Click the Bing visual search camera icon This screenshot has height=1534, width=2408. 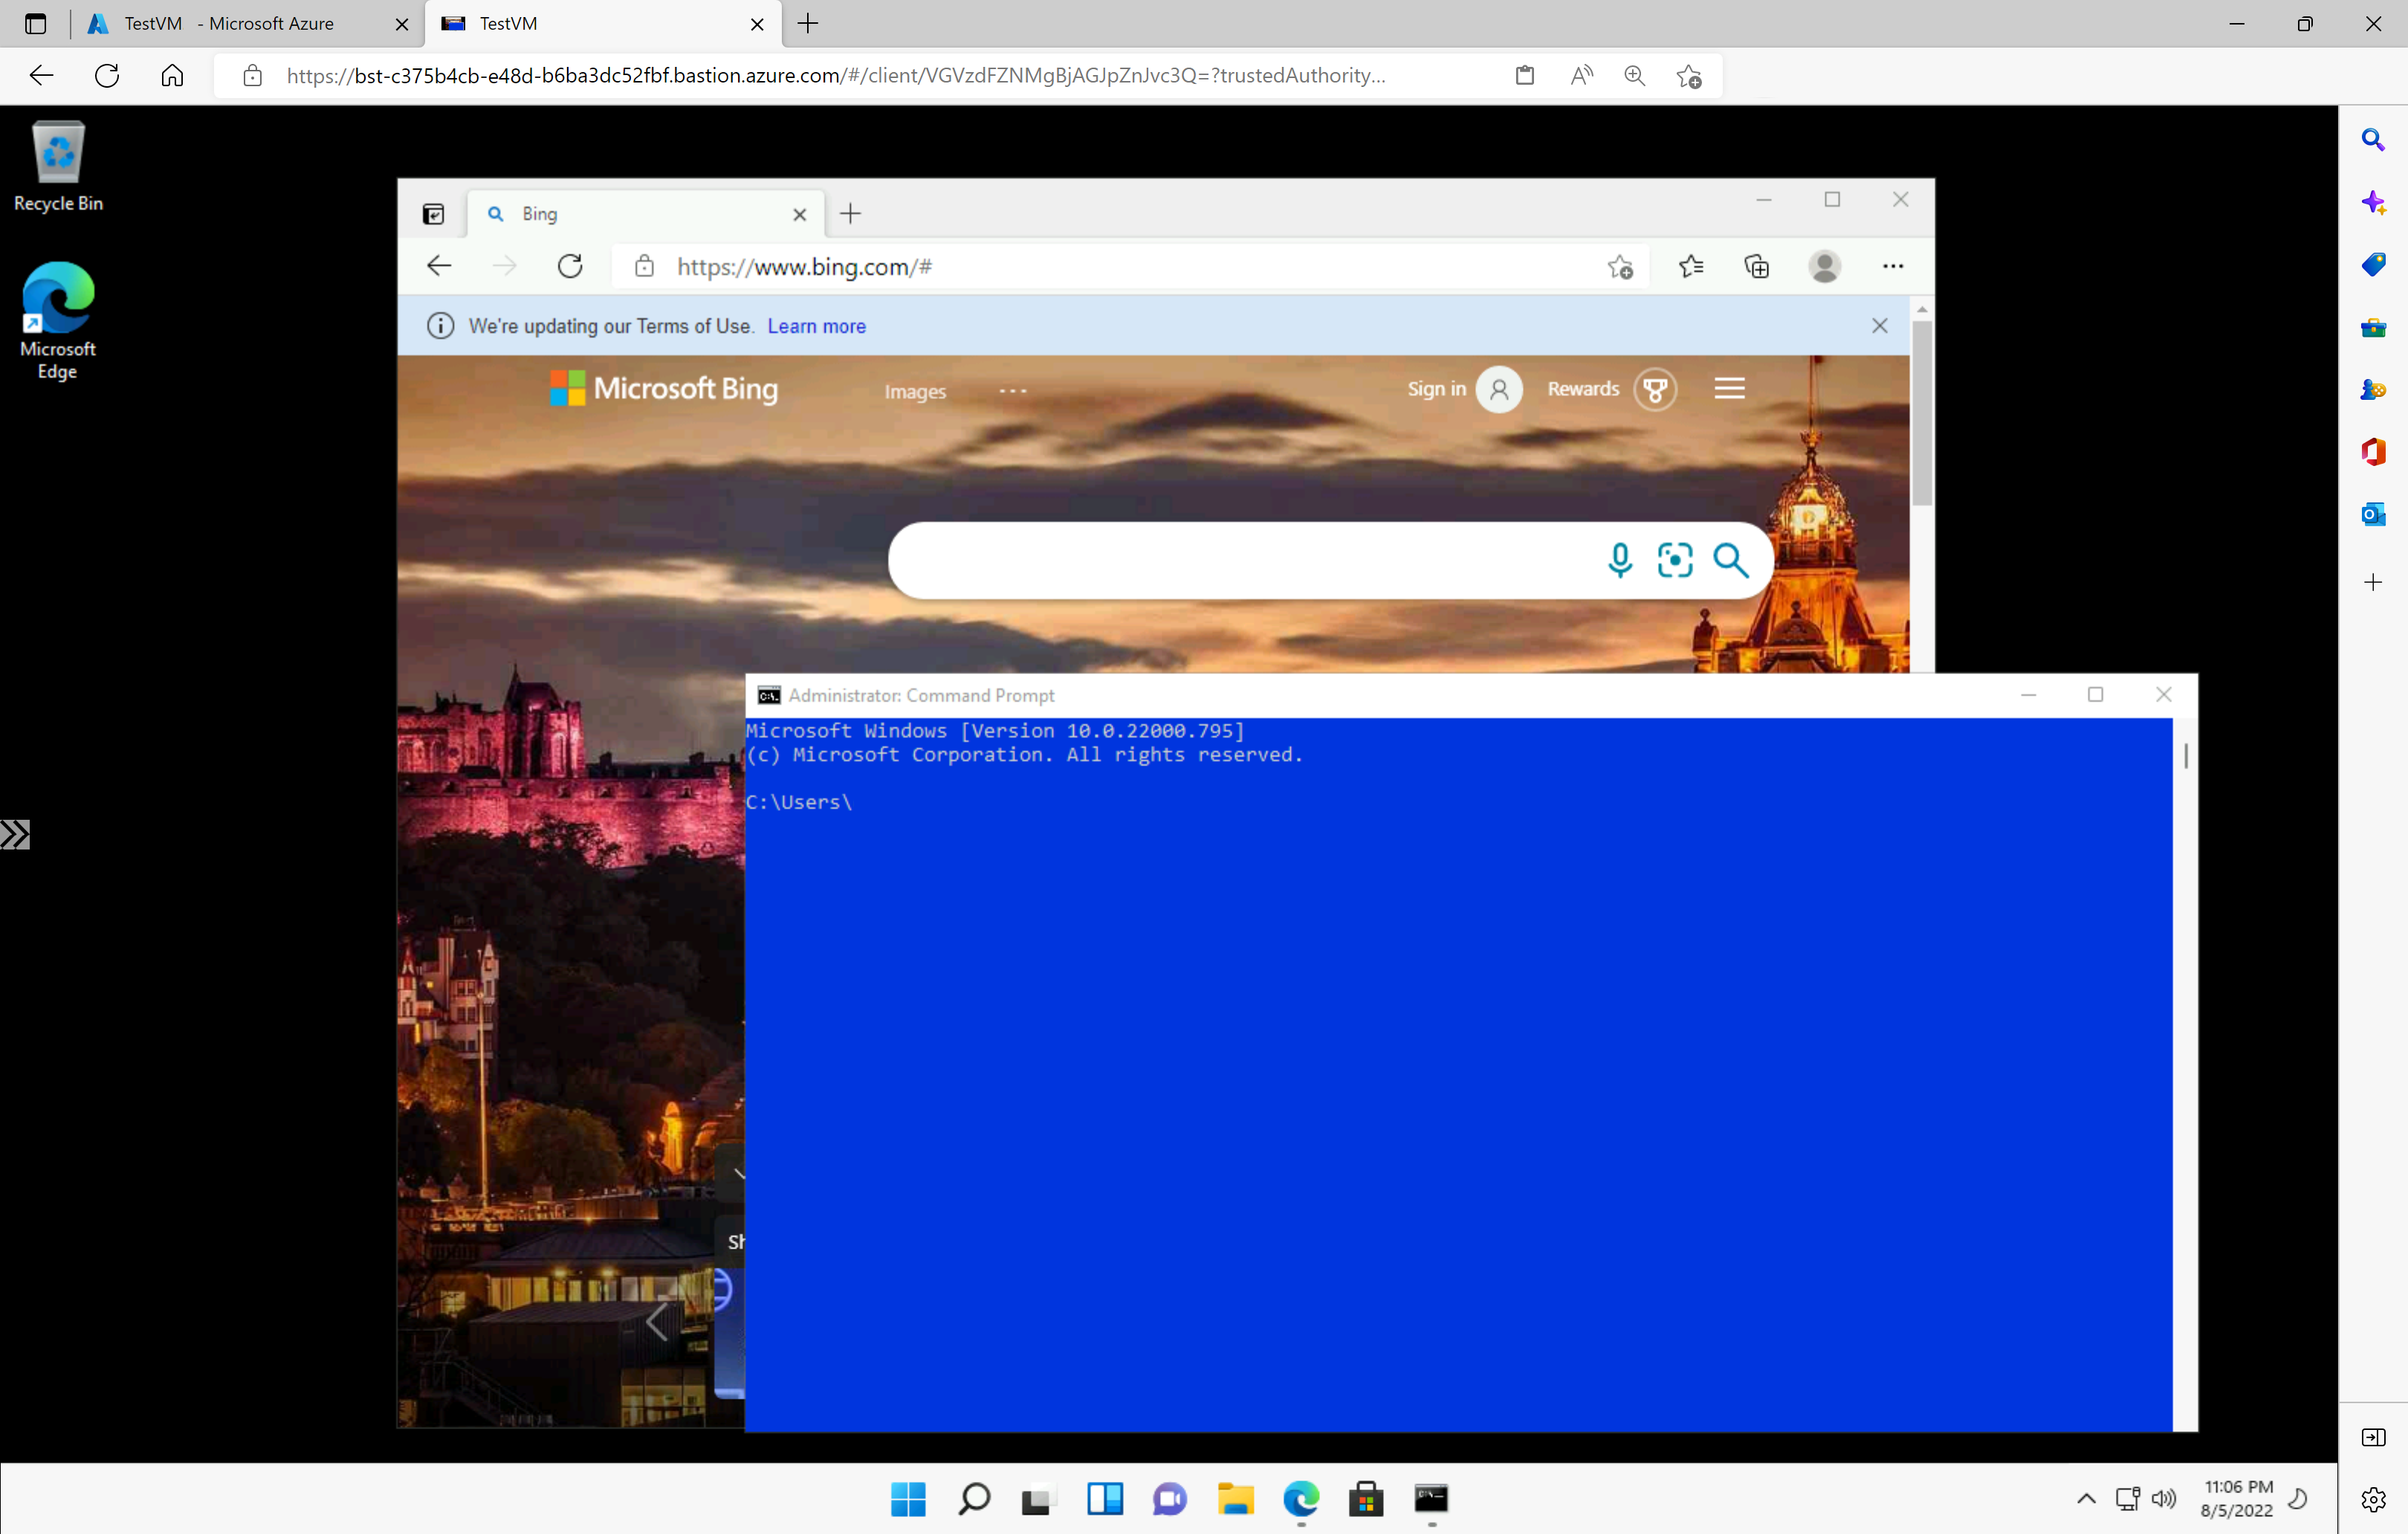1674,558
